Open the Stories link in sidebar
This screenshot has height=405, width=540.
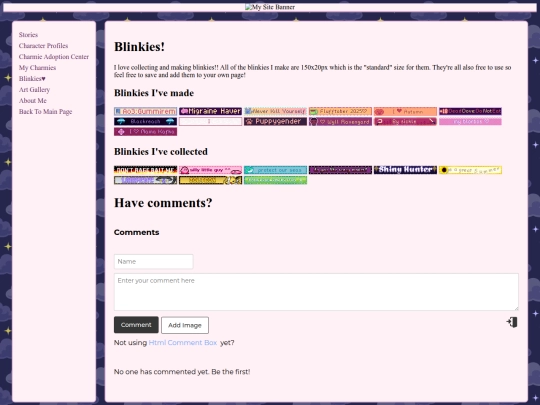pos(28,35)
